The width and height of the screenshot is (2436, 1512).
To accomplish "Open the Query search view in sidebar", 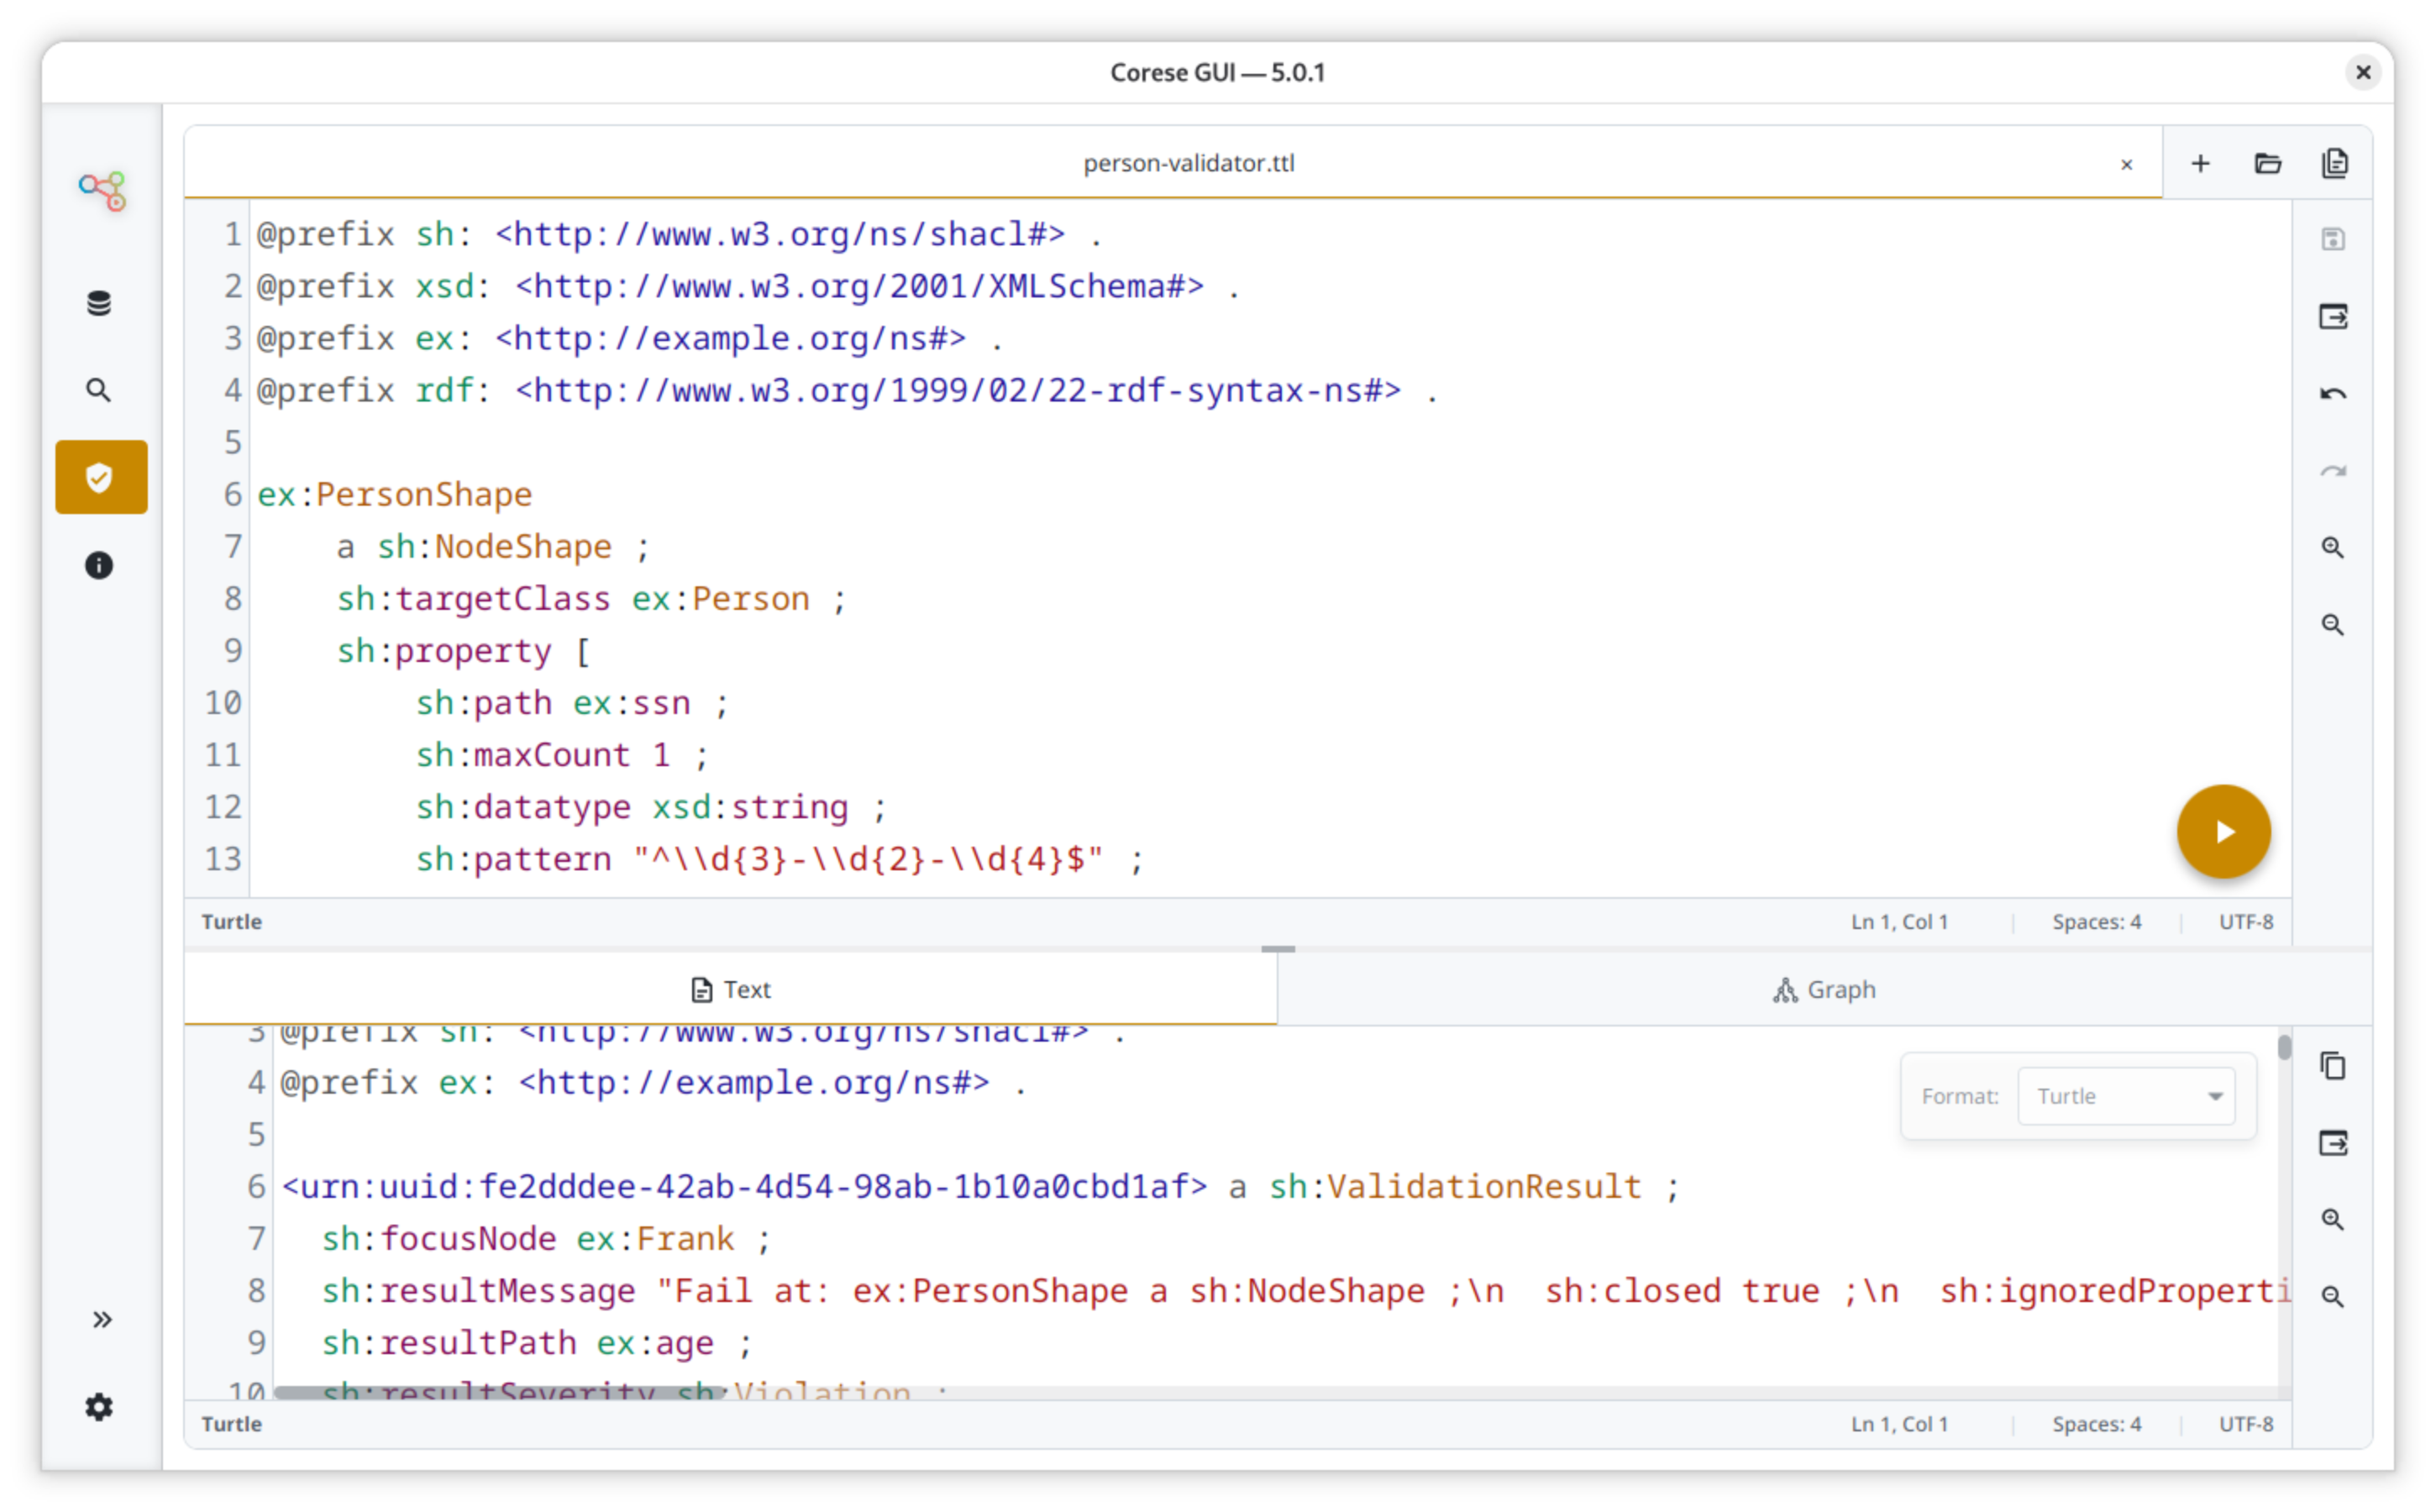I will 99,390.
